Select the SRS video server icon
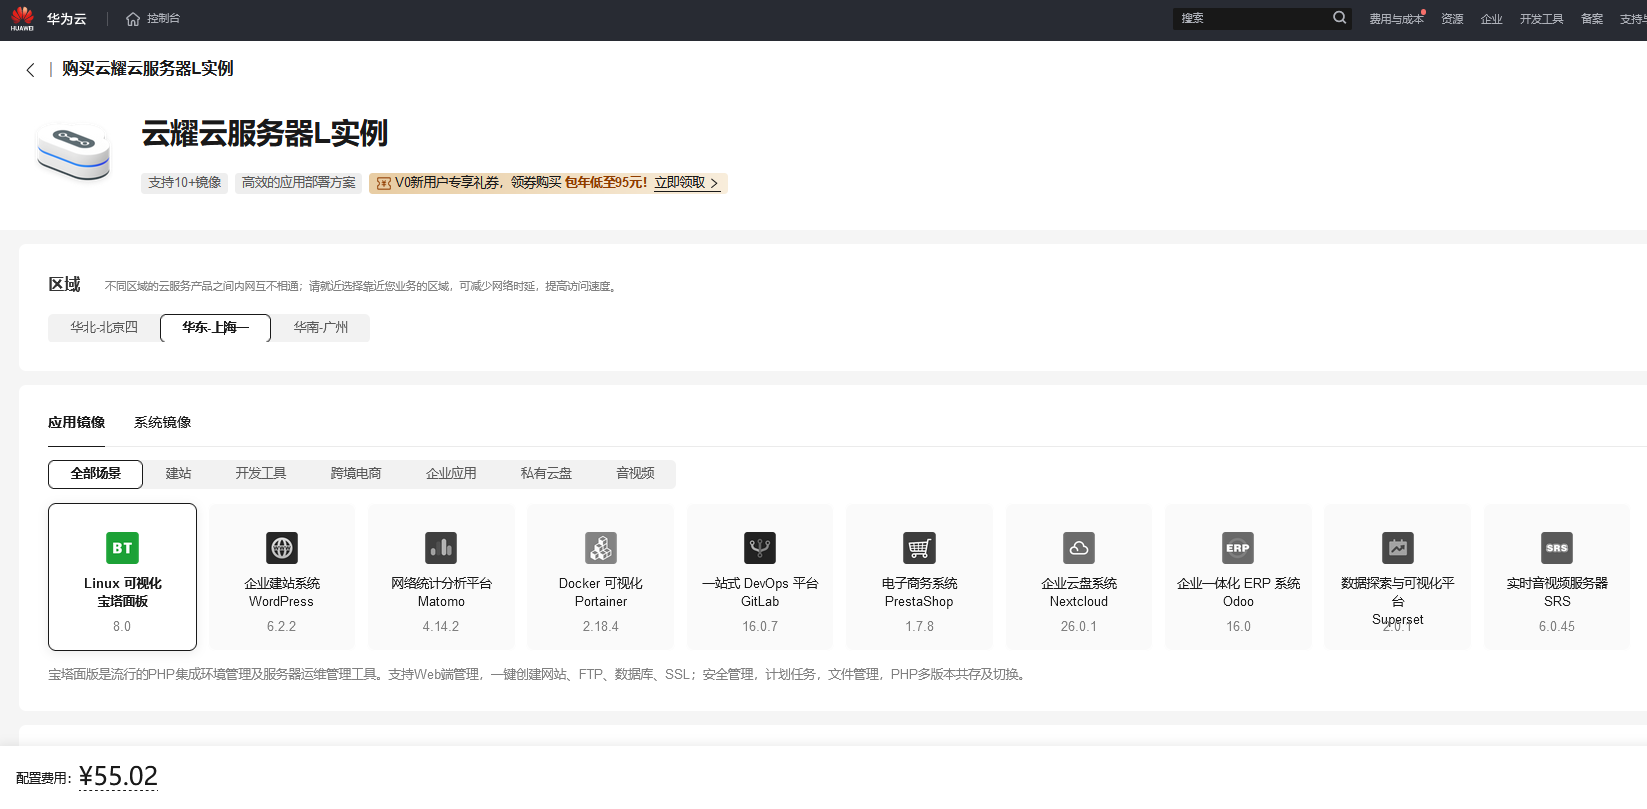 coord(1557,548)
